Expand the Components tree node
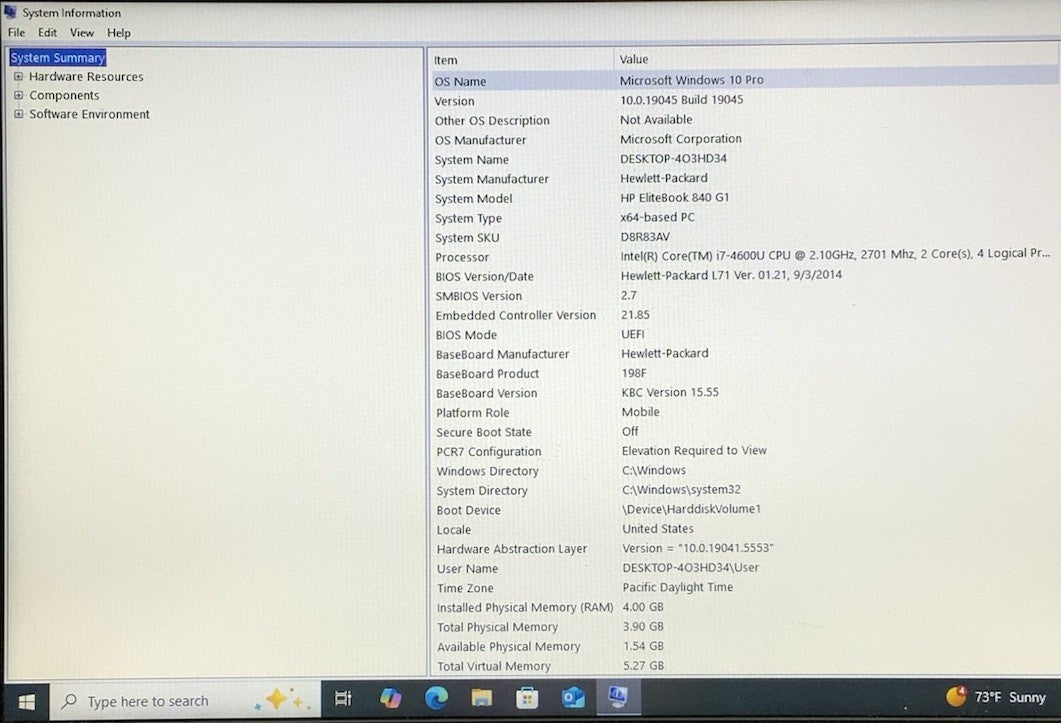The height and width of the screenshot is (723, 1061). point(18,96)
